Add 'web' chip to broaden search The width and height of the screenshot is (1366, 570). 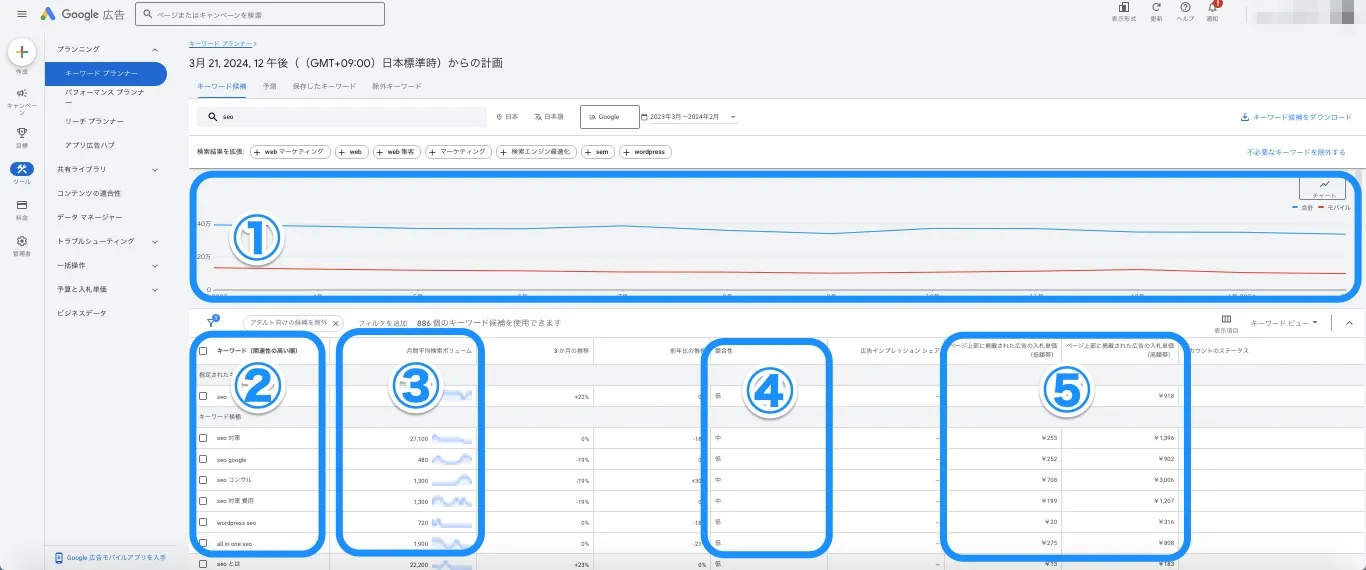pyautogui.click(x=351, y=152)
